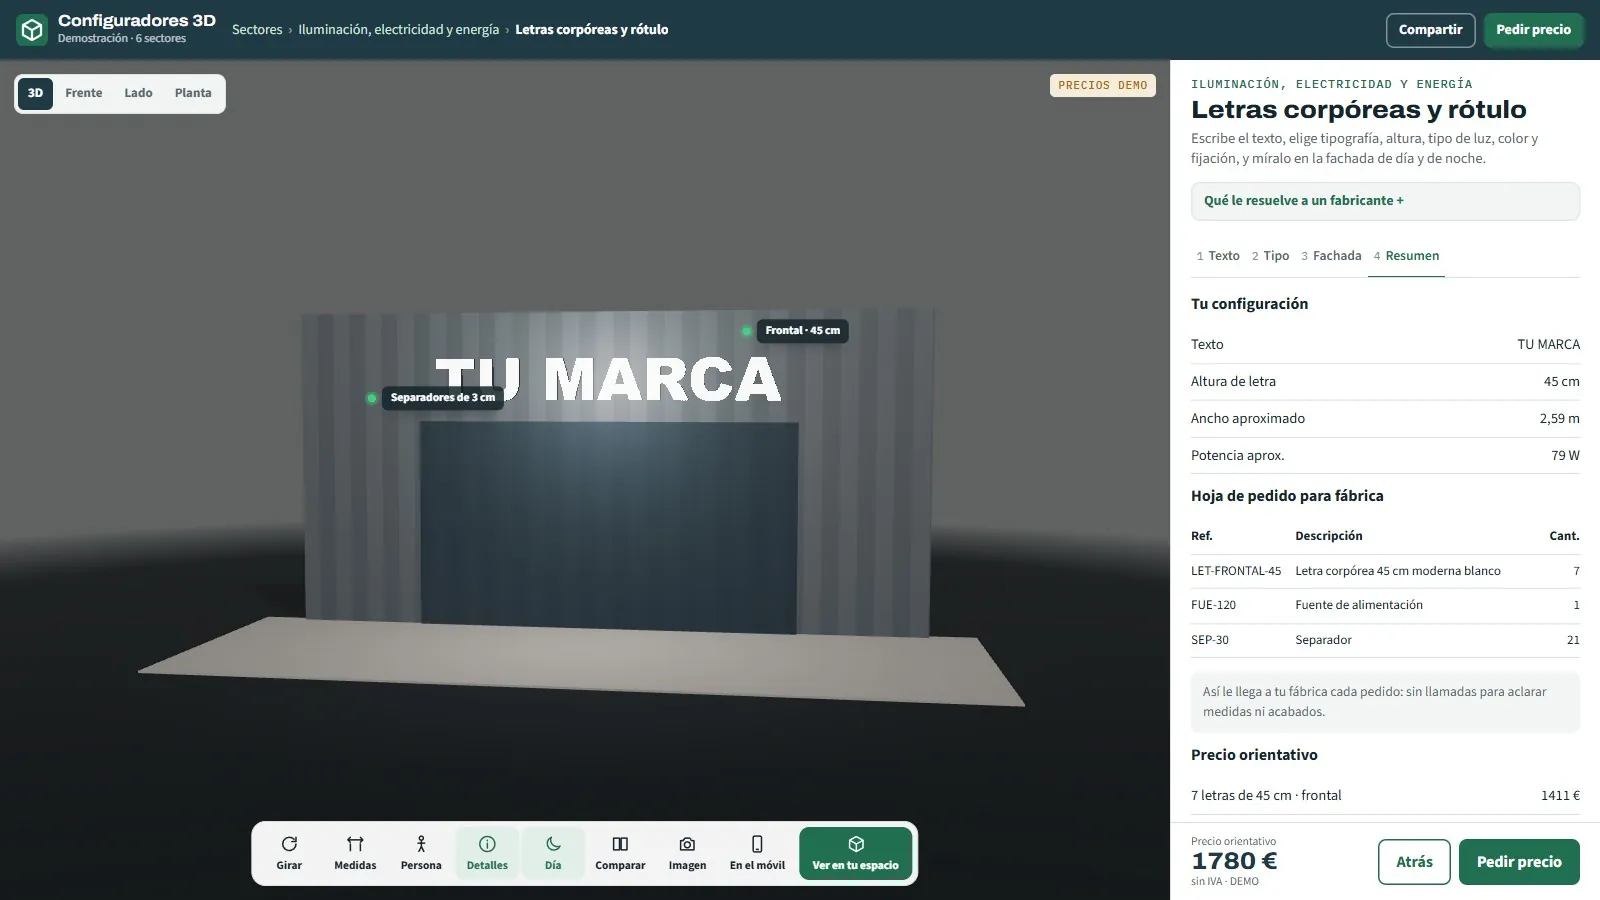This screenshot has width=1600, height=900.
Task: Capture an Imagen snapshot
Action: pyautogui.click(x=687, y=853)
